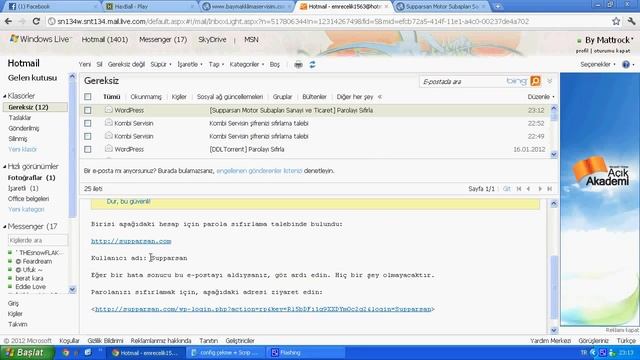The image size is (640, 360).
Task: Go to previous page arrow
Action: (529, 189)
